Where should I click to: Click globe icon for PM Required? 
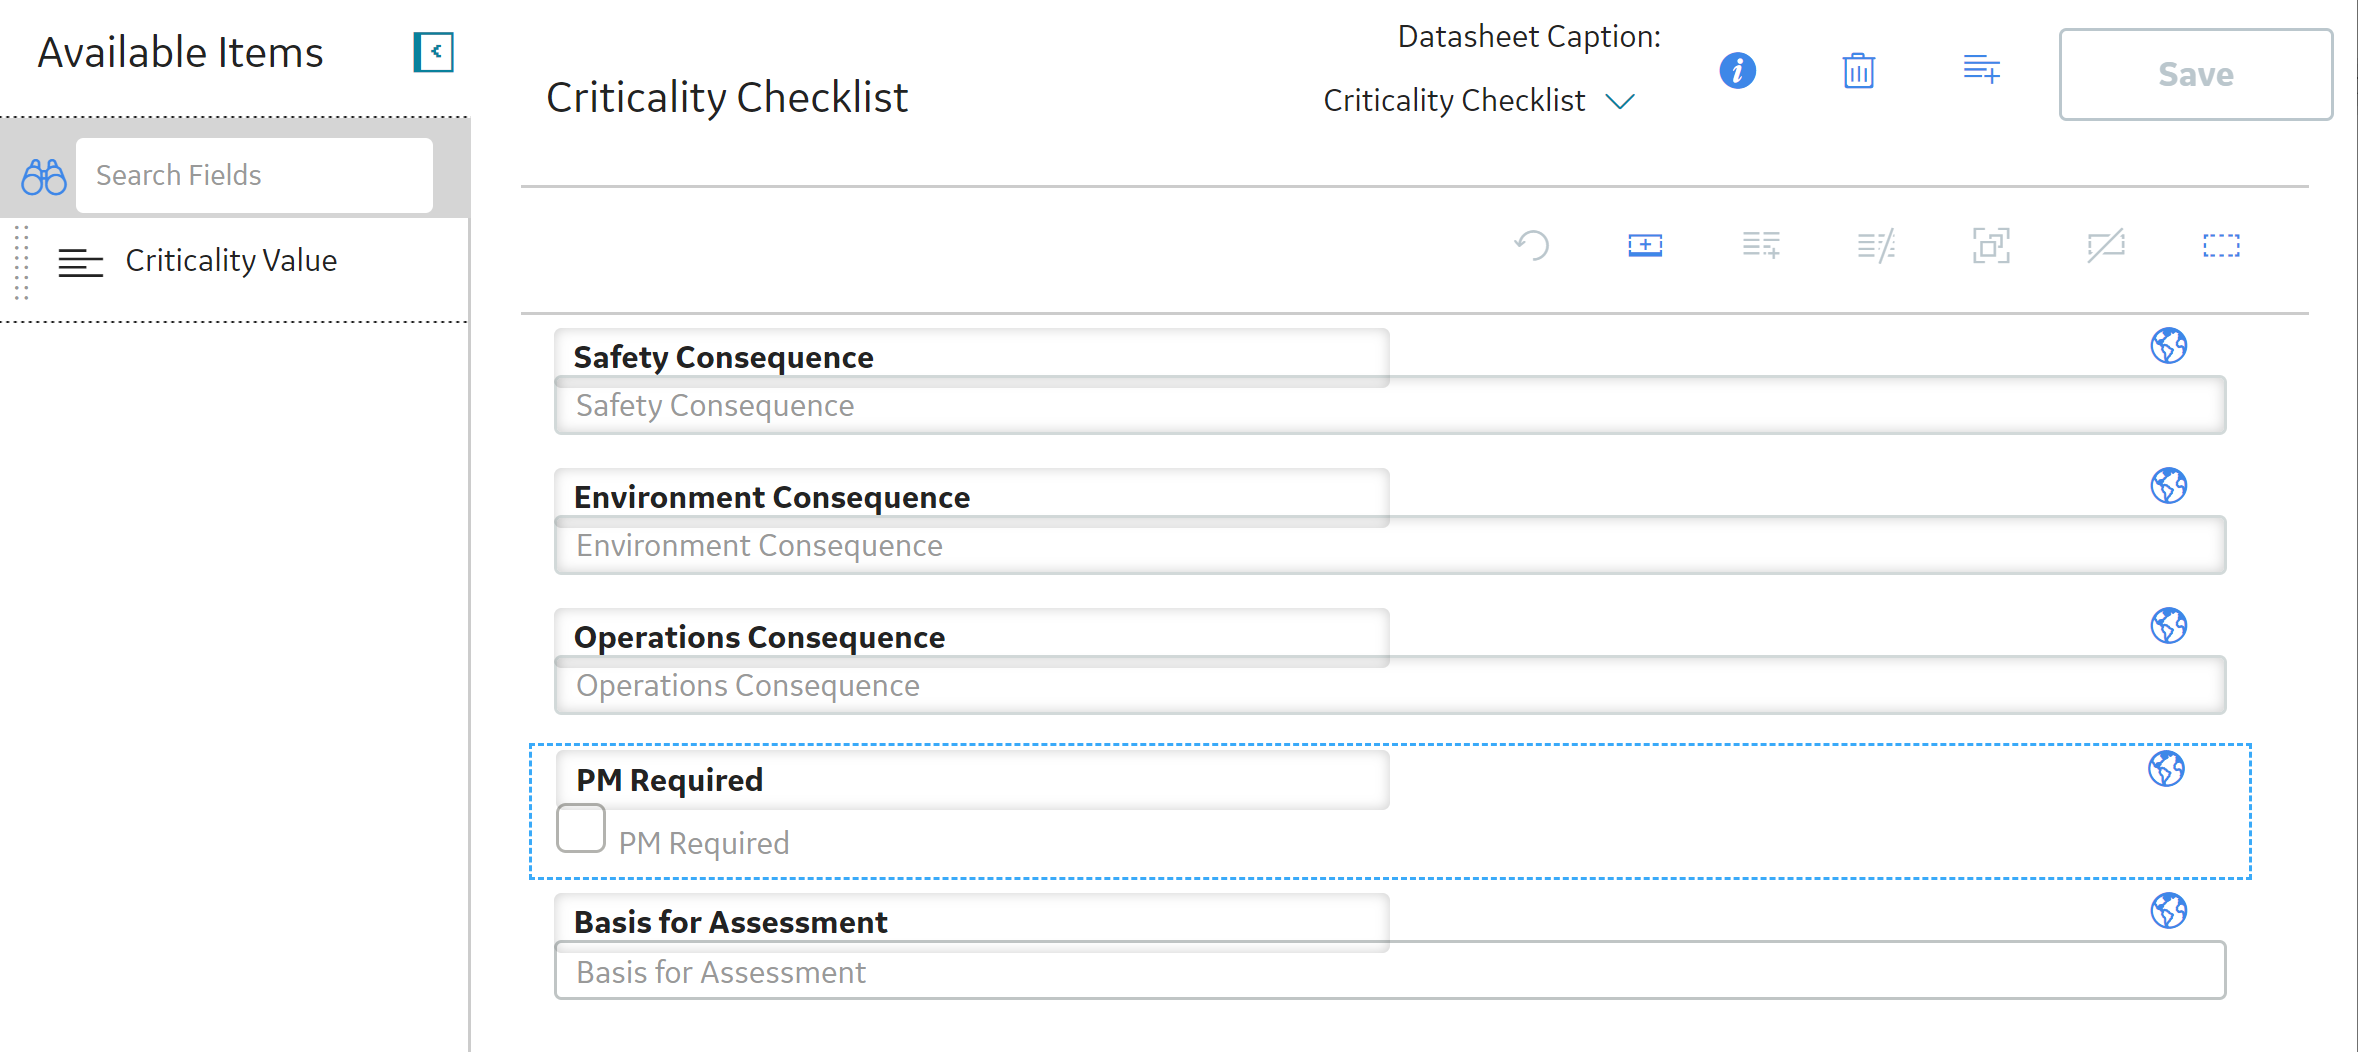pos(2167,769)
